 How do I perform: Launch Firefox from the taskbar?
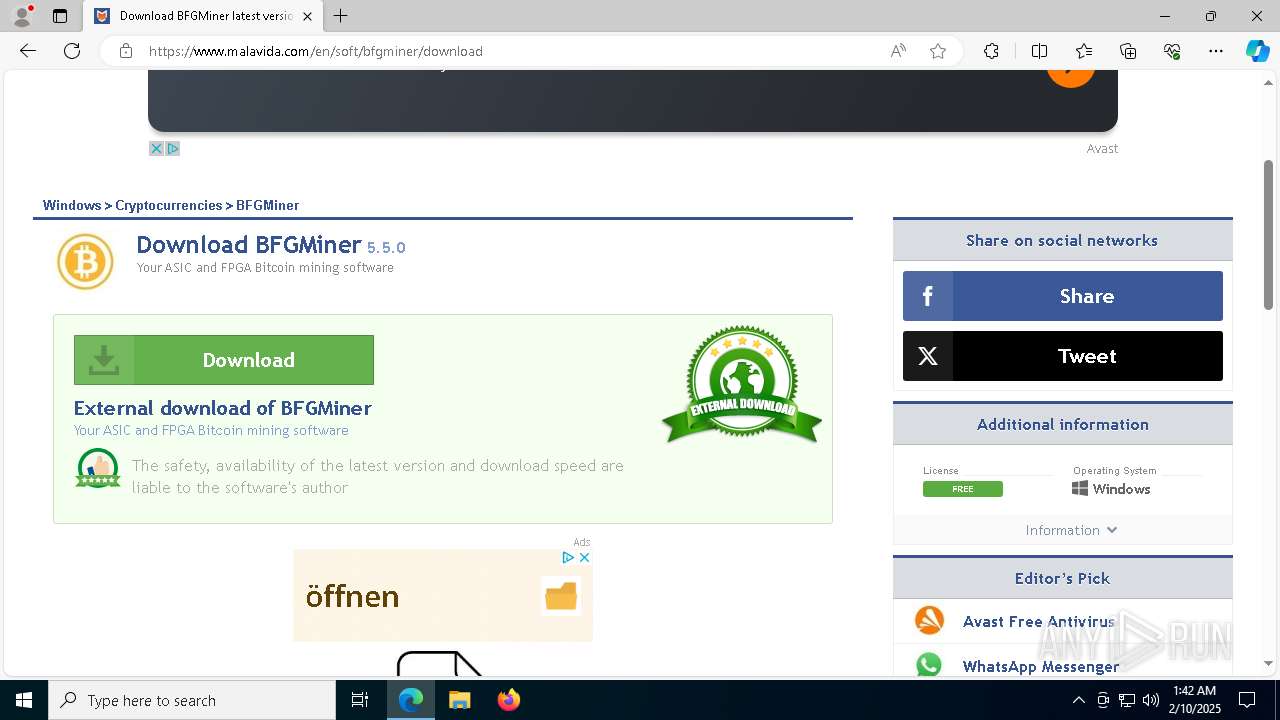[509, 700]
